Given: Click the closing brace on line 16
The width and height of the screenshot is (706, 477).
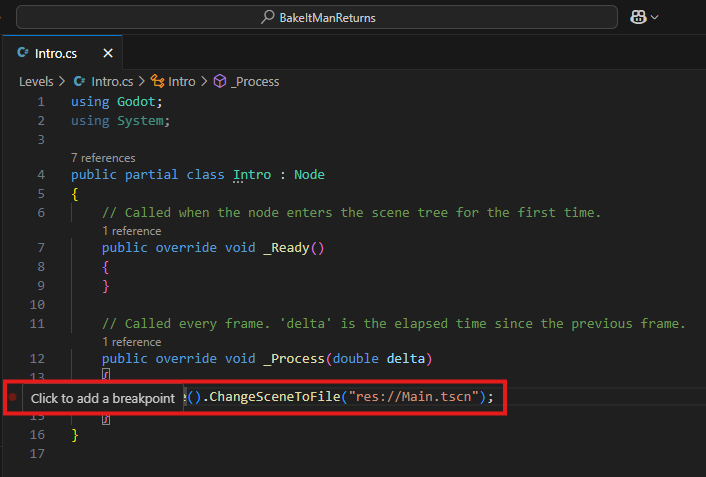Looking at the screenshot, I should [x=75, y=435].
